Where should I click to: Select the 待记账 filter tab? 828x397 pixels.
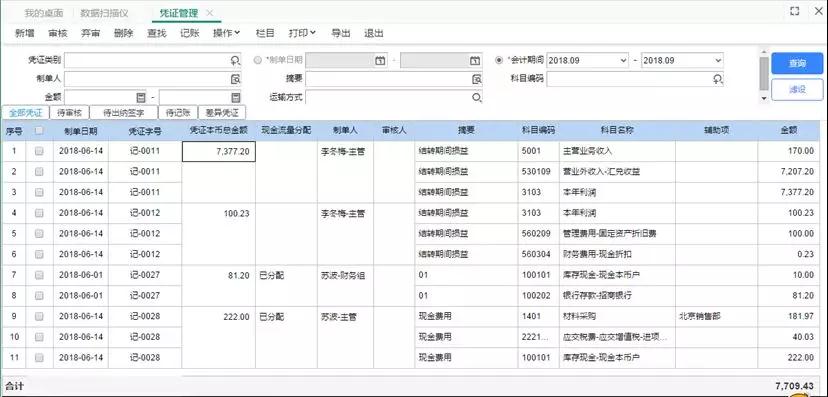pos(178,112)
